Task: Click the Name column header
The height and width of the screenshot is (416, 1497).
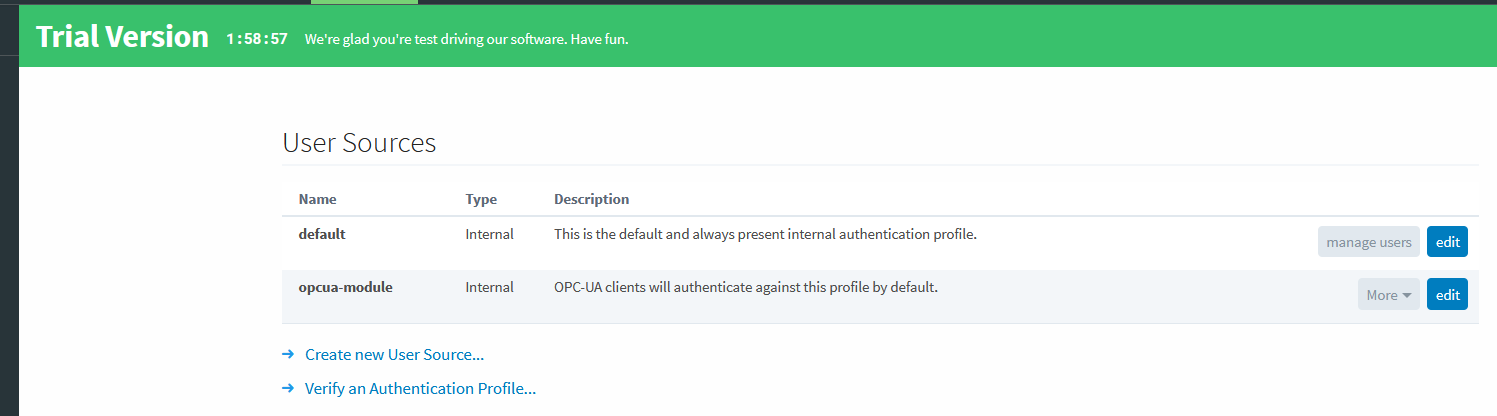Action: pyautogui.click(x=318, y=199)
